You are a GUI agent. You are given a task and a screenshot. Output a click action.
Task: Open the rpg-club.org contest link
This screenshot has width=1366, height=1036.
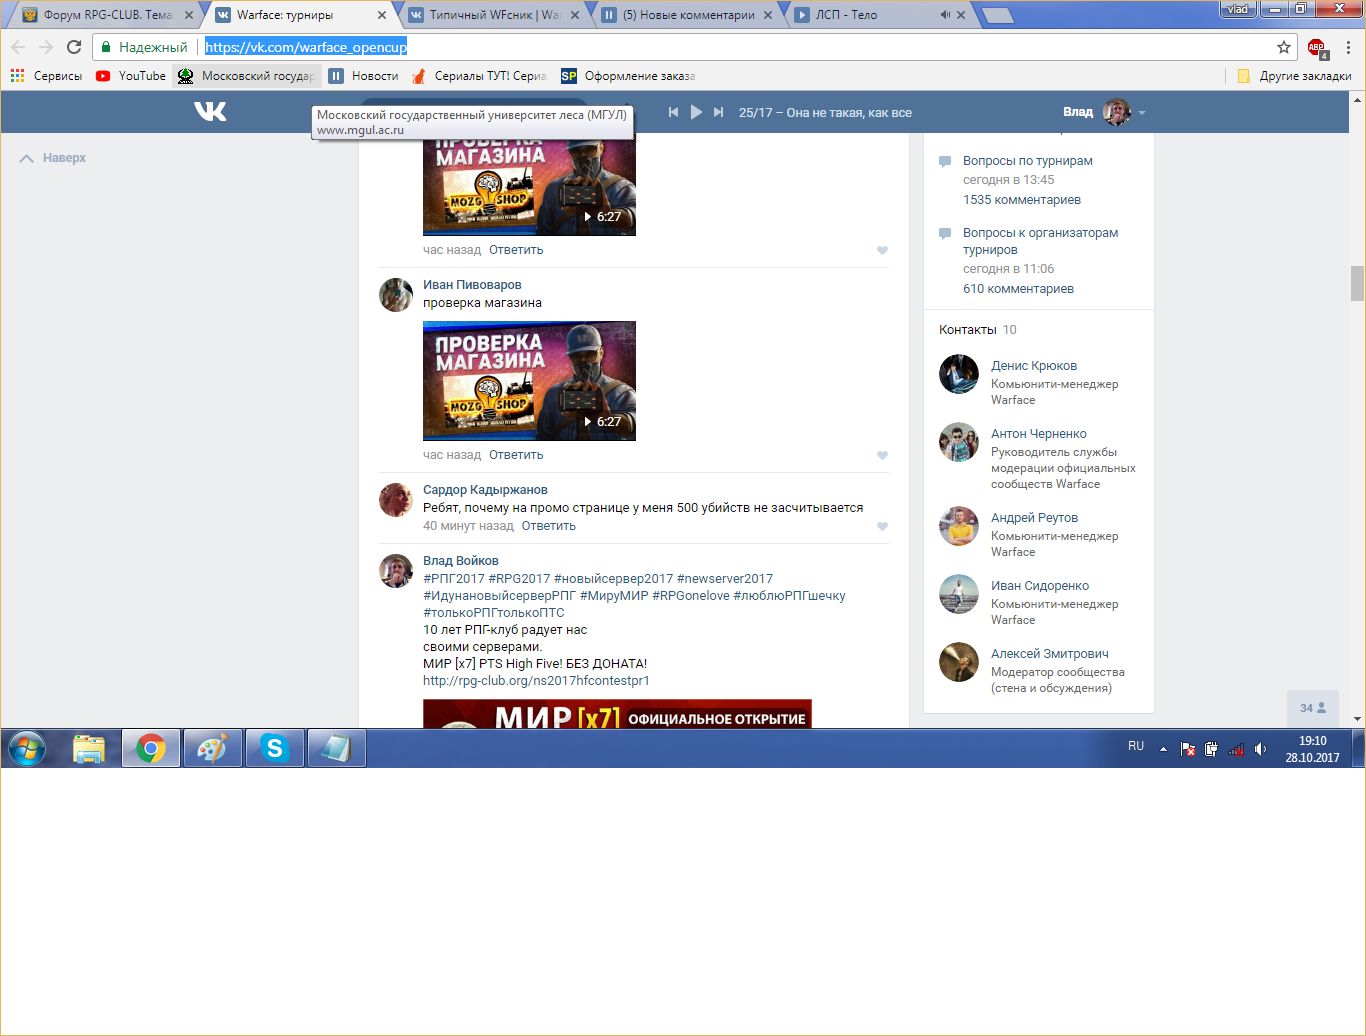(x=536, y=681)
